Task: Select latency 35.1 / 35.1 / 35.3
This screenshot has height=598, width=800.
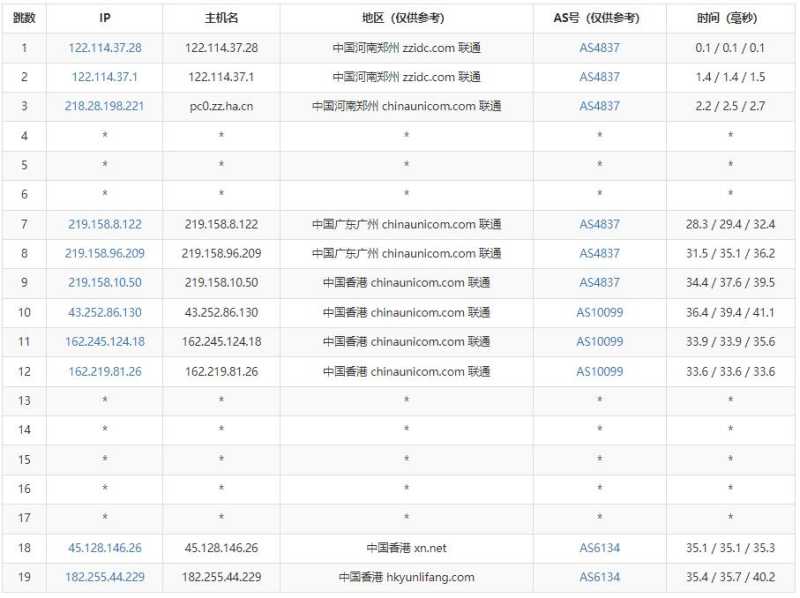Action: [730, 548]
